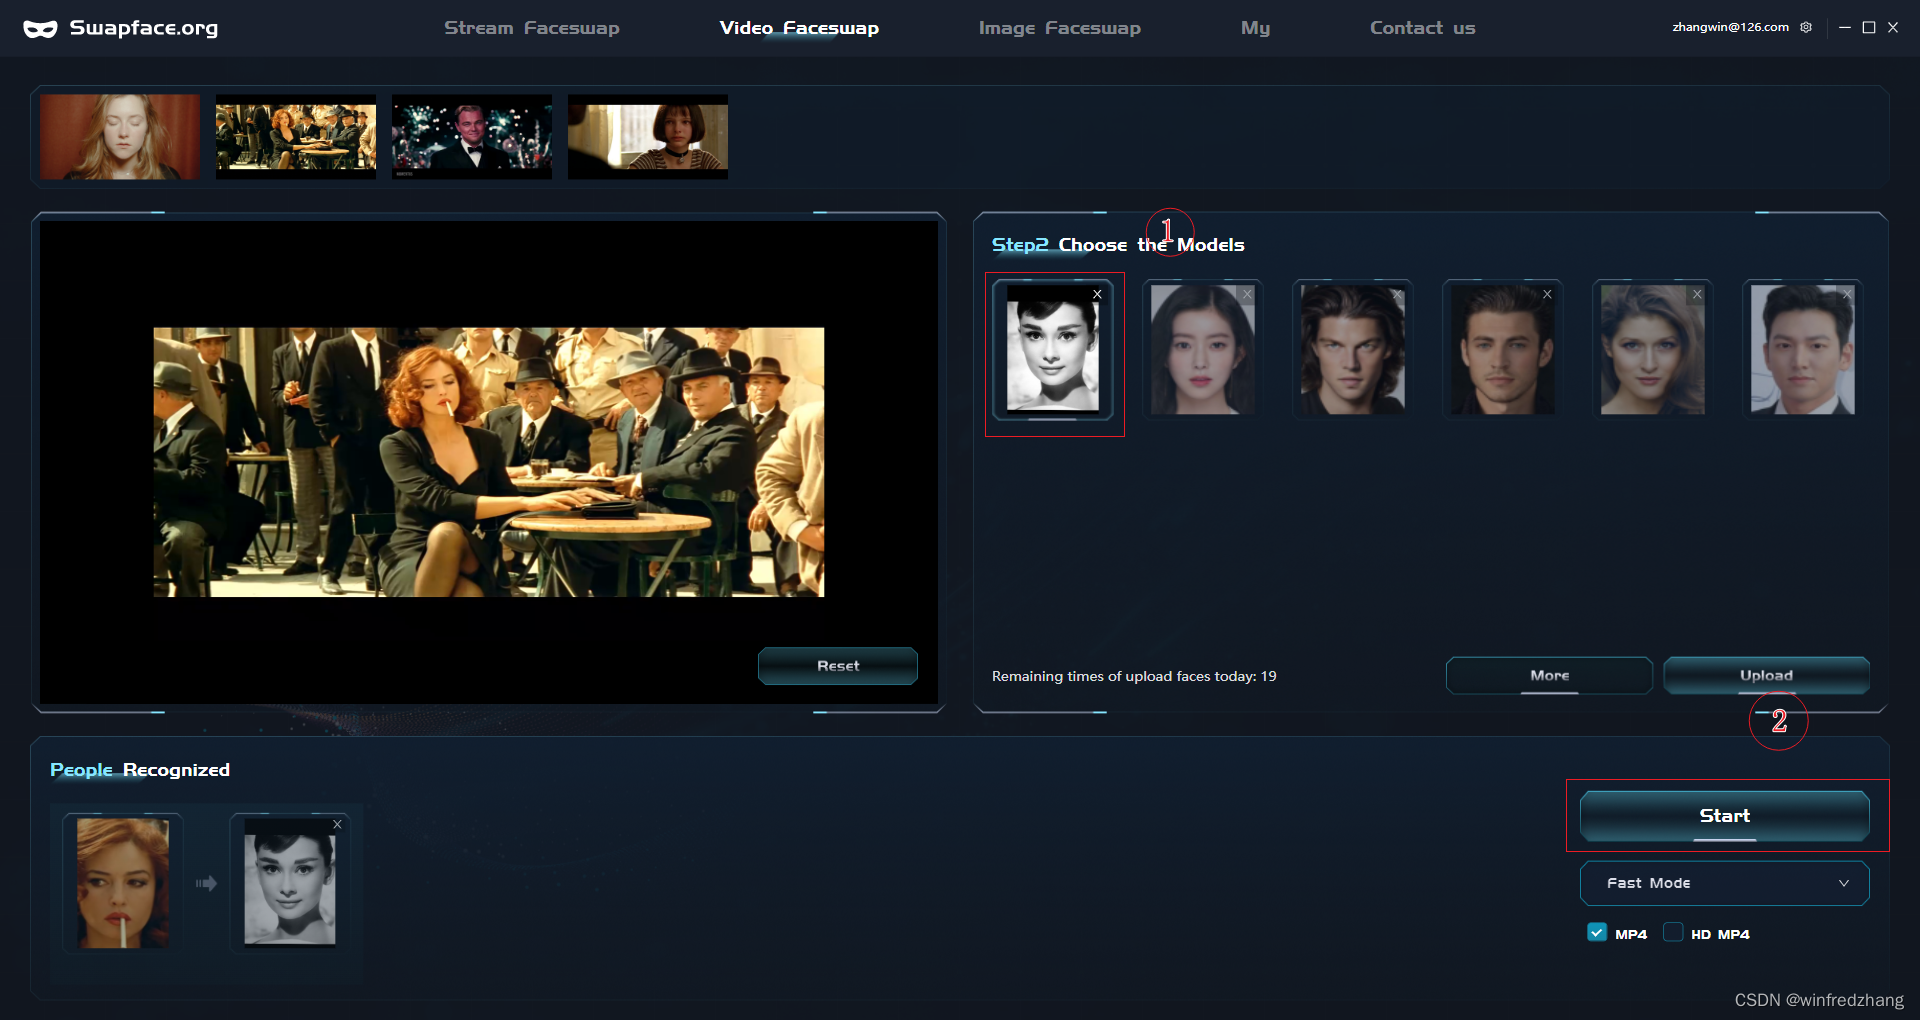Switch to Stream Faceswap tab
Image resolution: width=1920 pixels, height=1020 pixels.
[x=532, y=28]
